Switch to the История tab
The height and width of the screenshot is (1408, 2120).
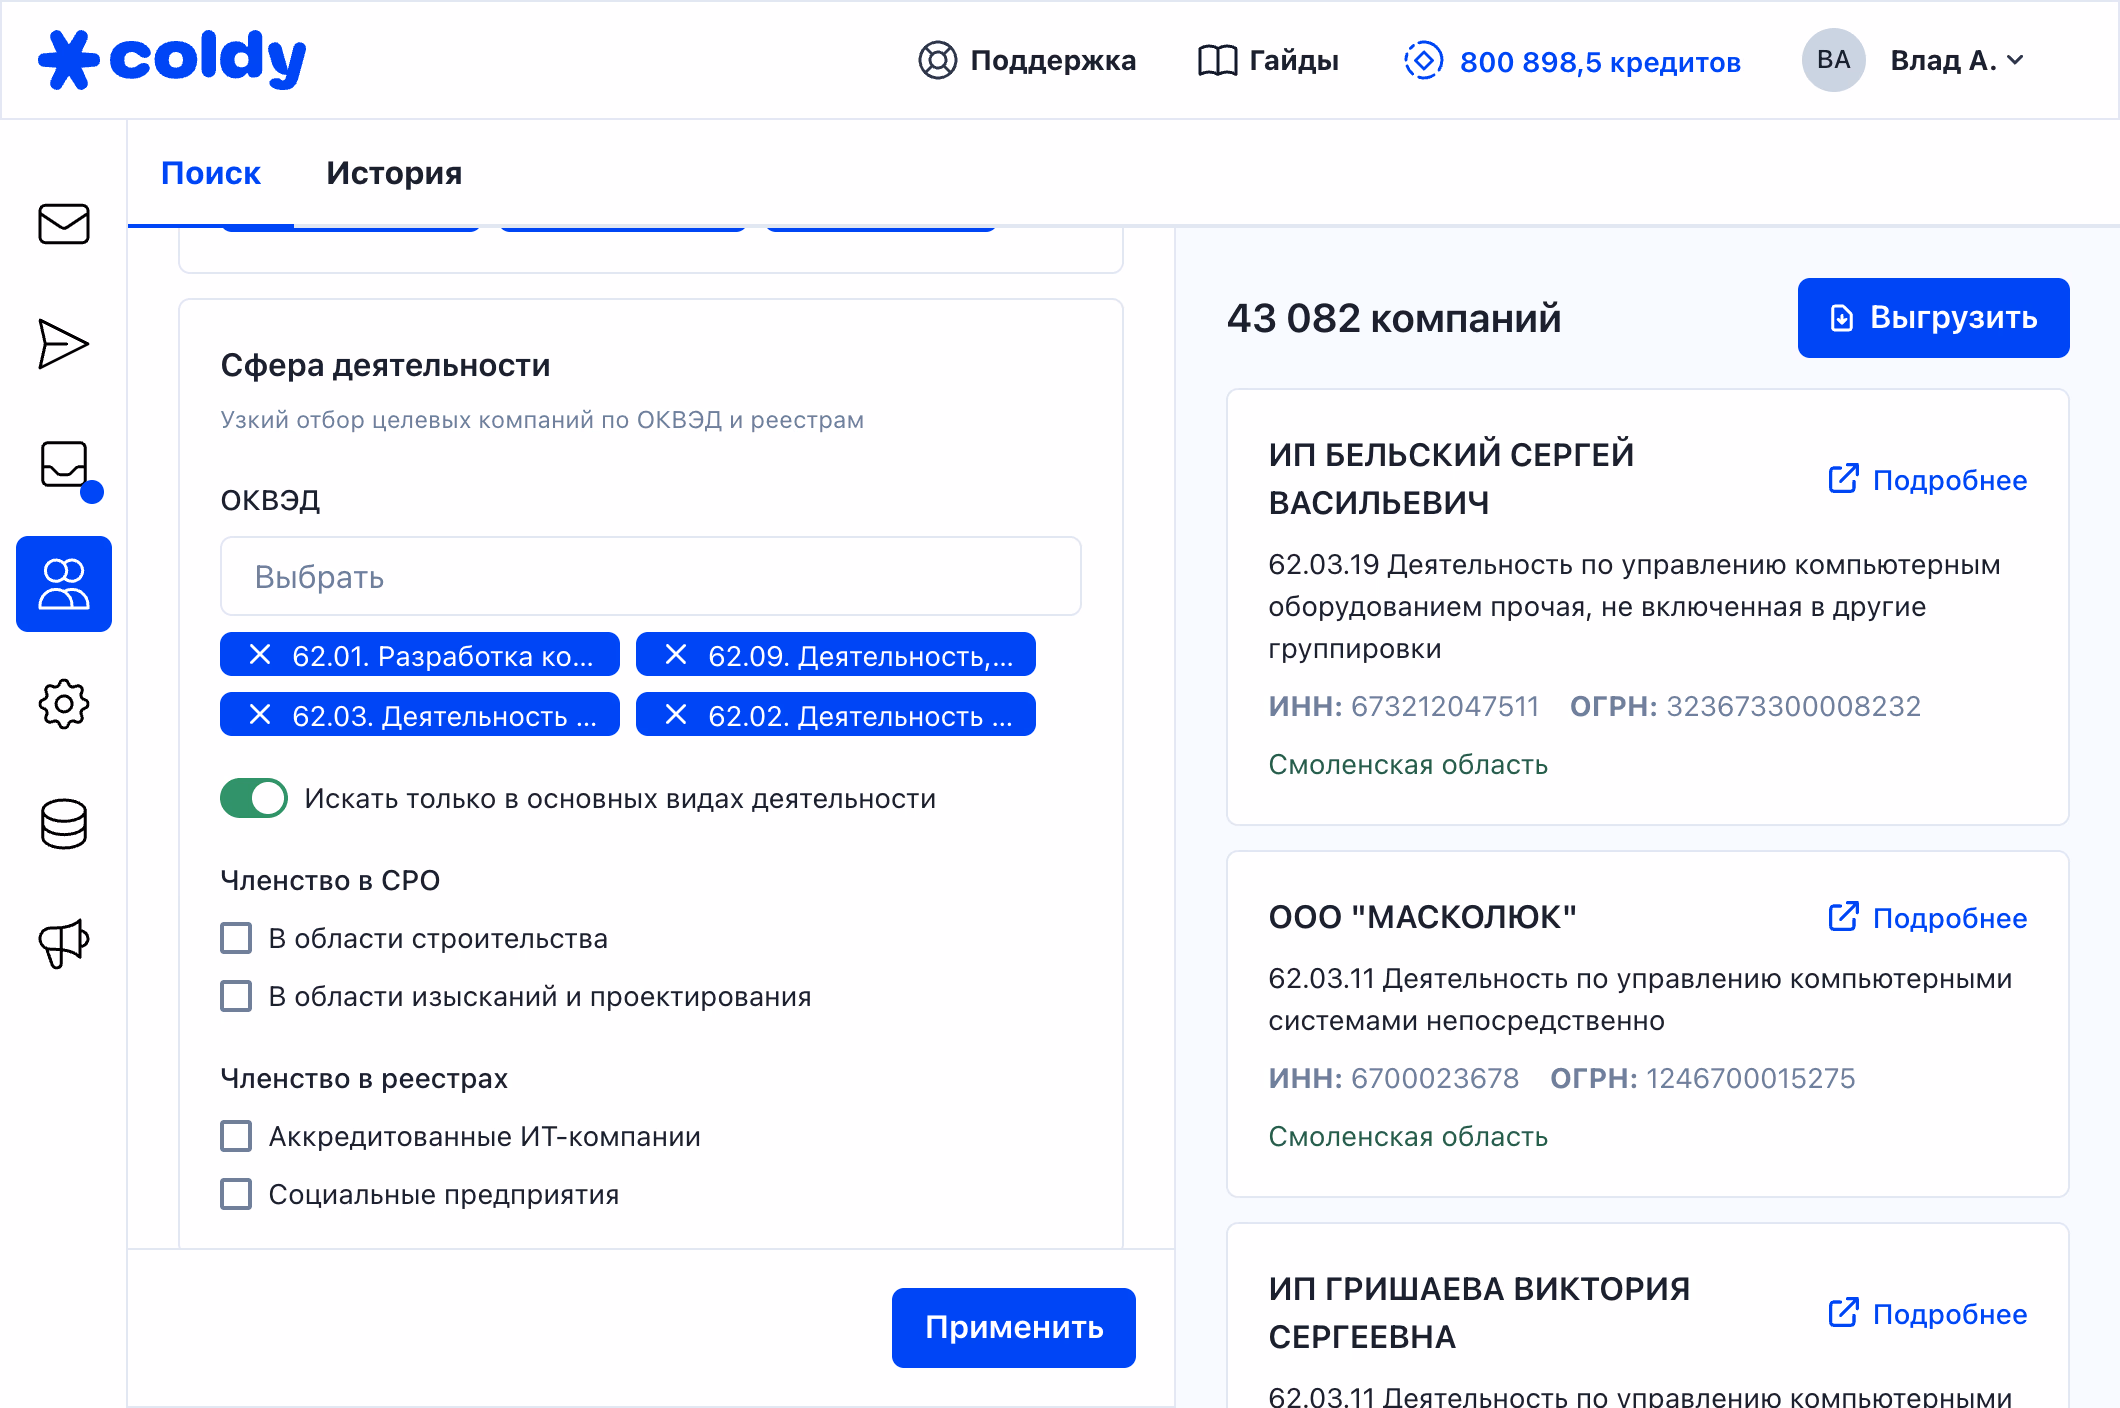point(394,173)
